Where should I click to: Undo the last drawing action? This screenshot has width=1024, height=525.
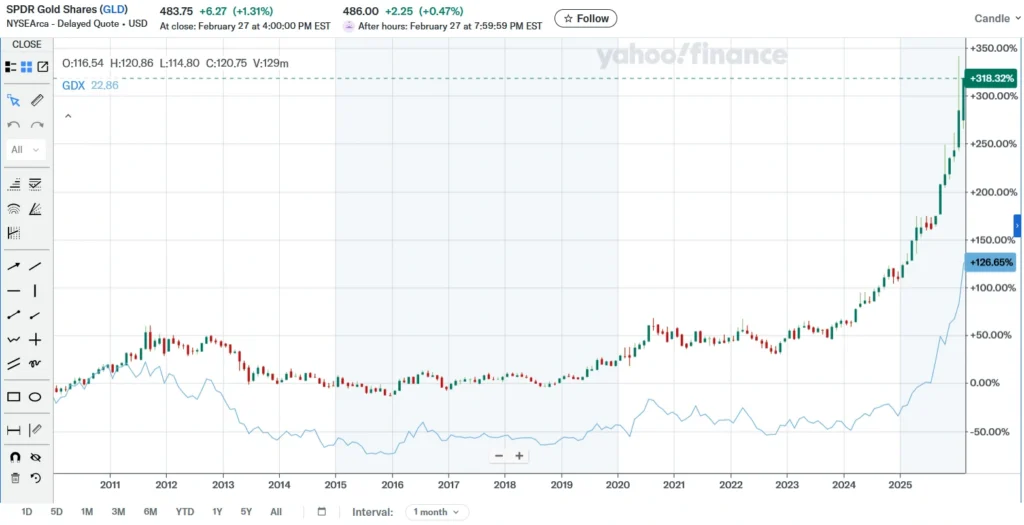coord(14,125)
